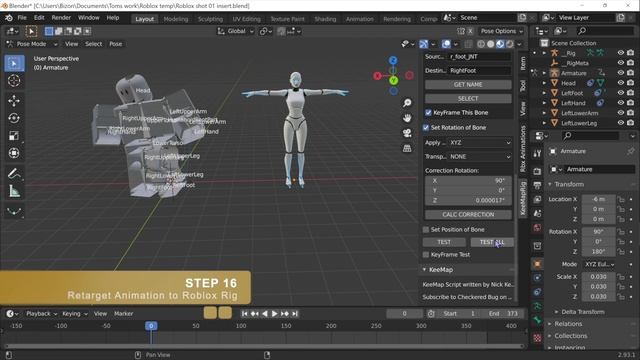
Task: Select the Transform tool
Action: pyautogui.click(x=14, y=153)
